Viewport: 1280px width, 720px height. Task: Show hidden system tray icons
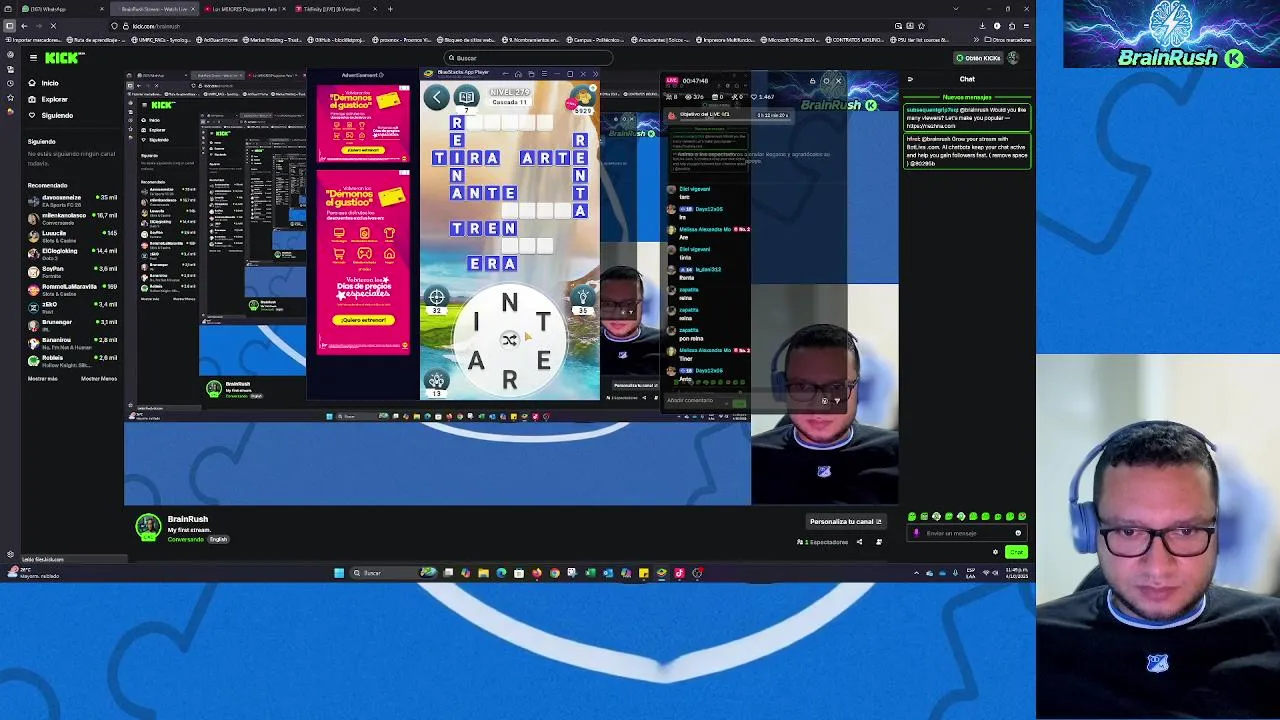tap(916, 573)
